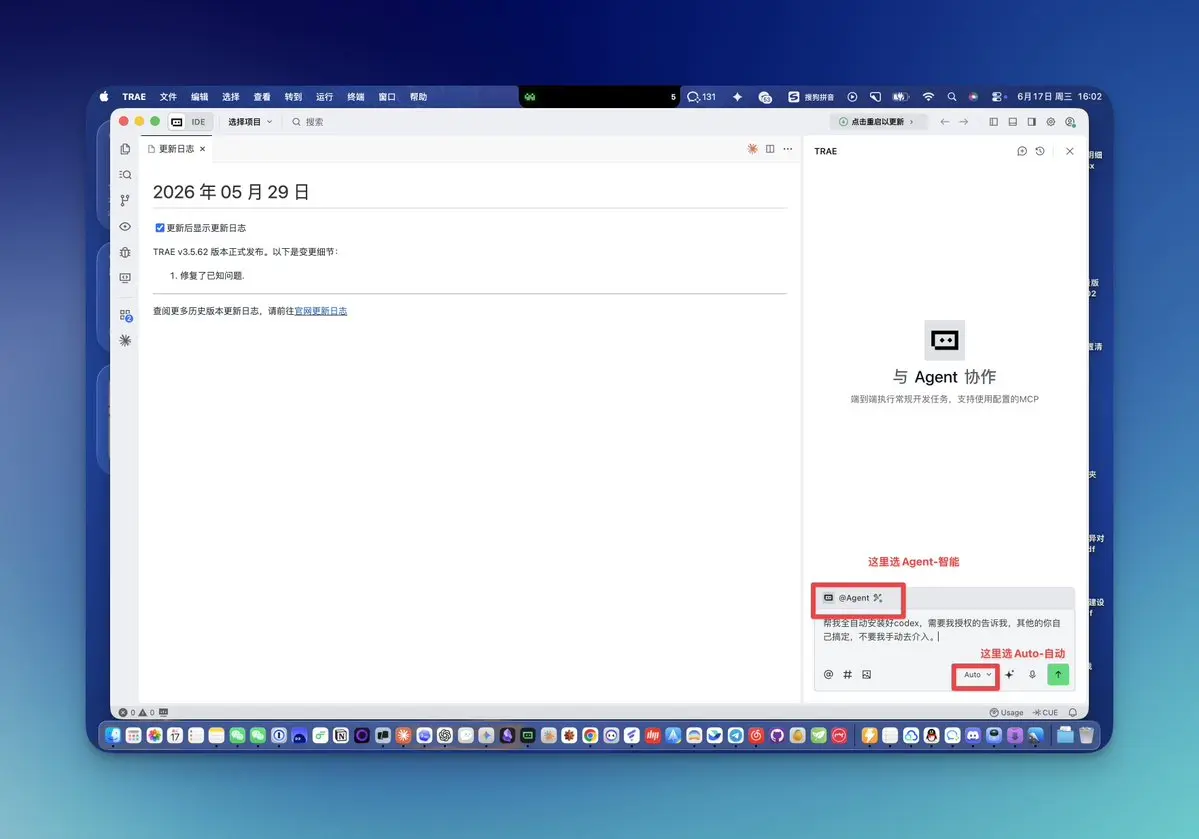Close the TRAE chat panel
Viewport: 1199px width, 839px height.
(1070, 151)
